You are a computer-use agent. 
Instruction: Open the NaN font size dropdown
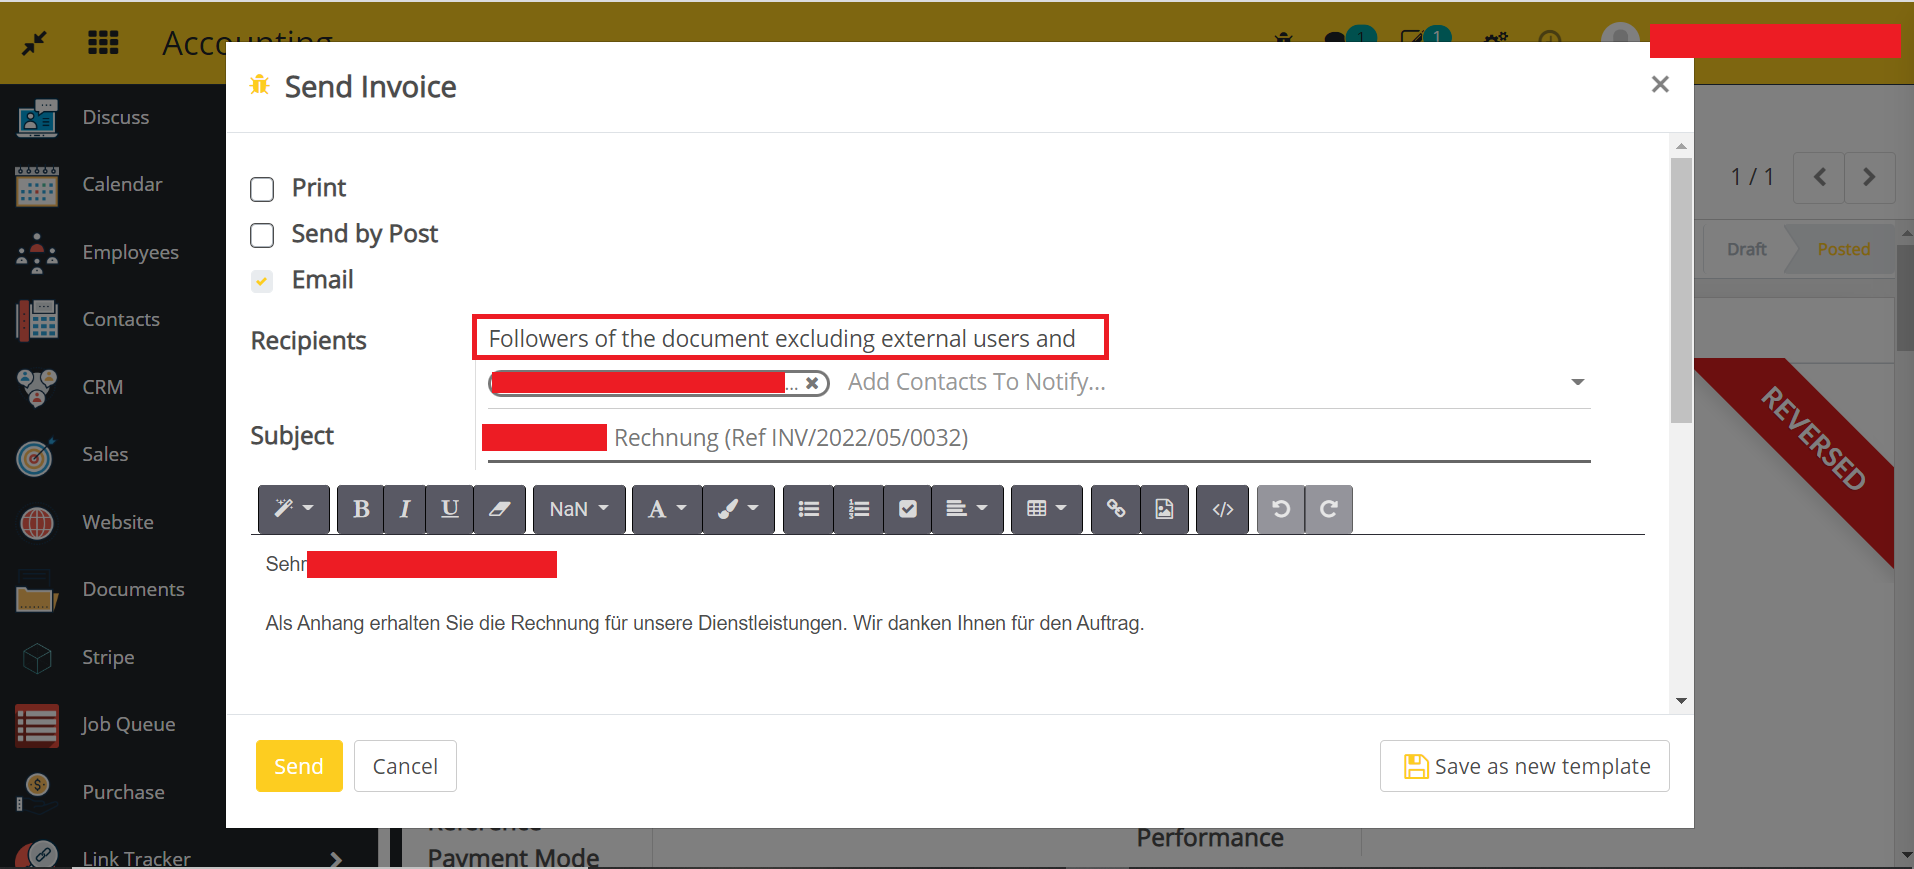579,509
